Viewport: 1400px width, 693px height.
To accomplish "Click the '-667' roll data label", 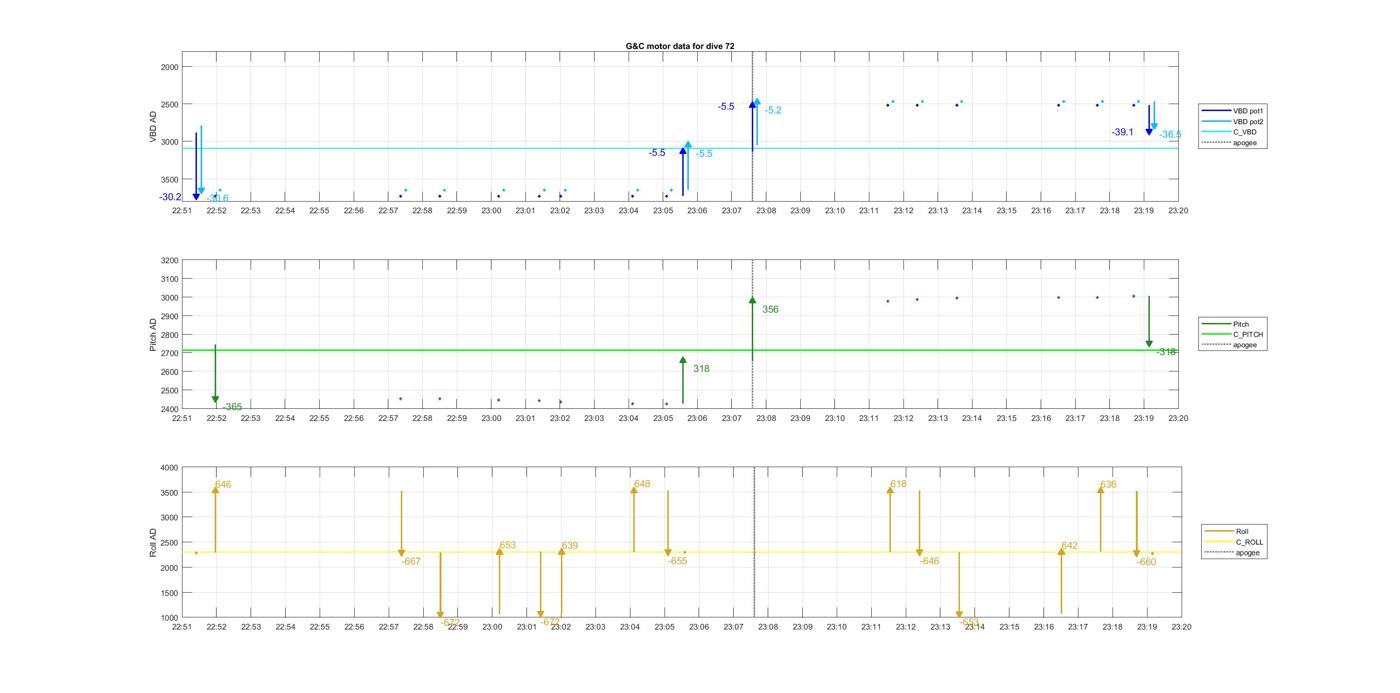I will point(411,561).
